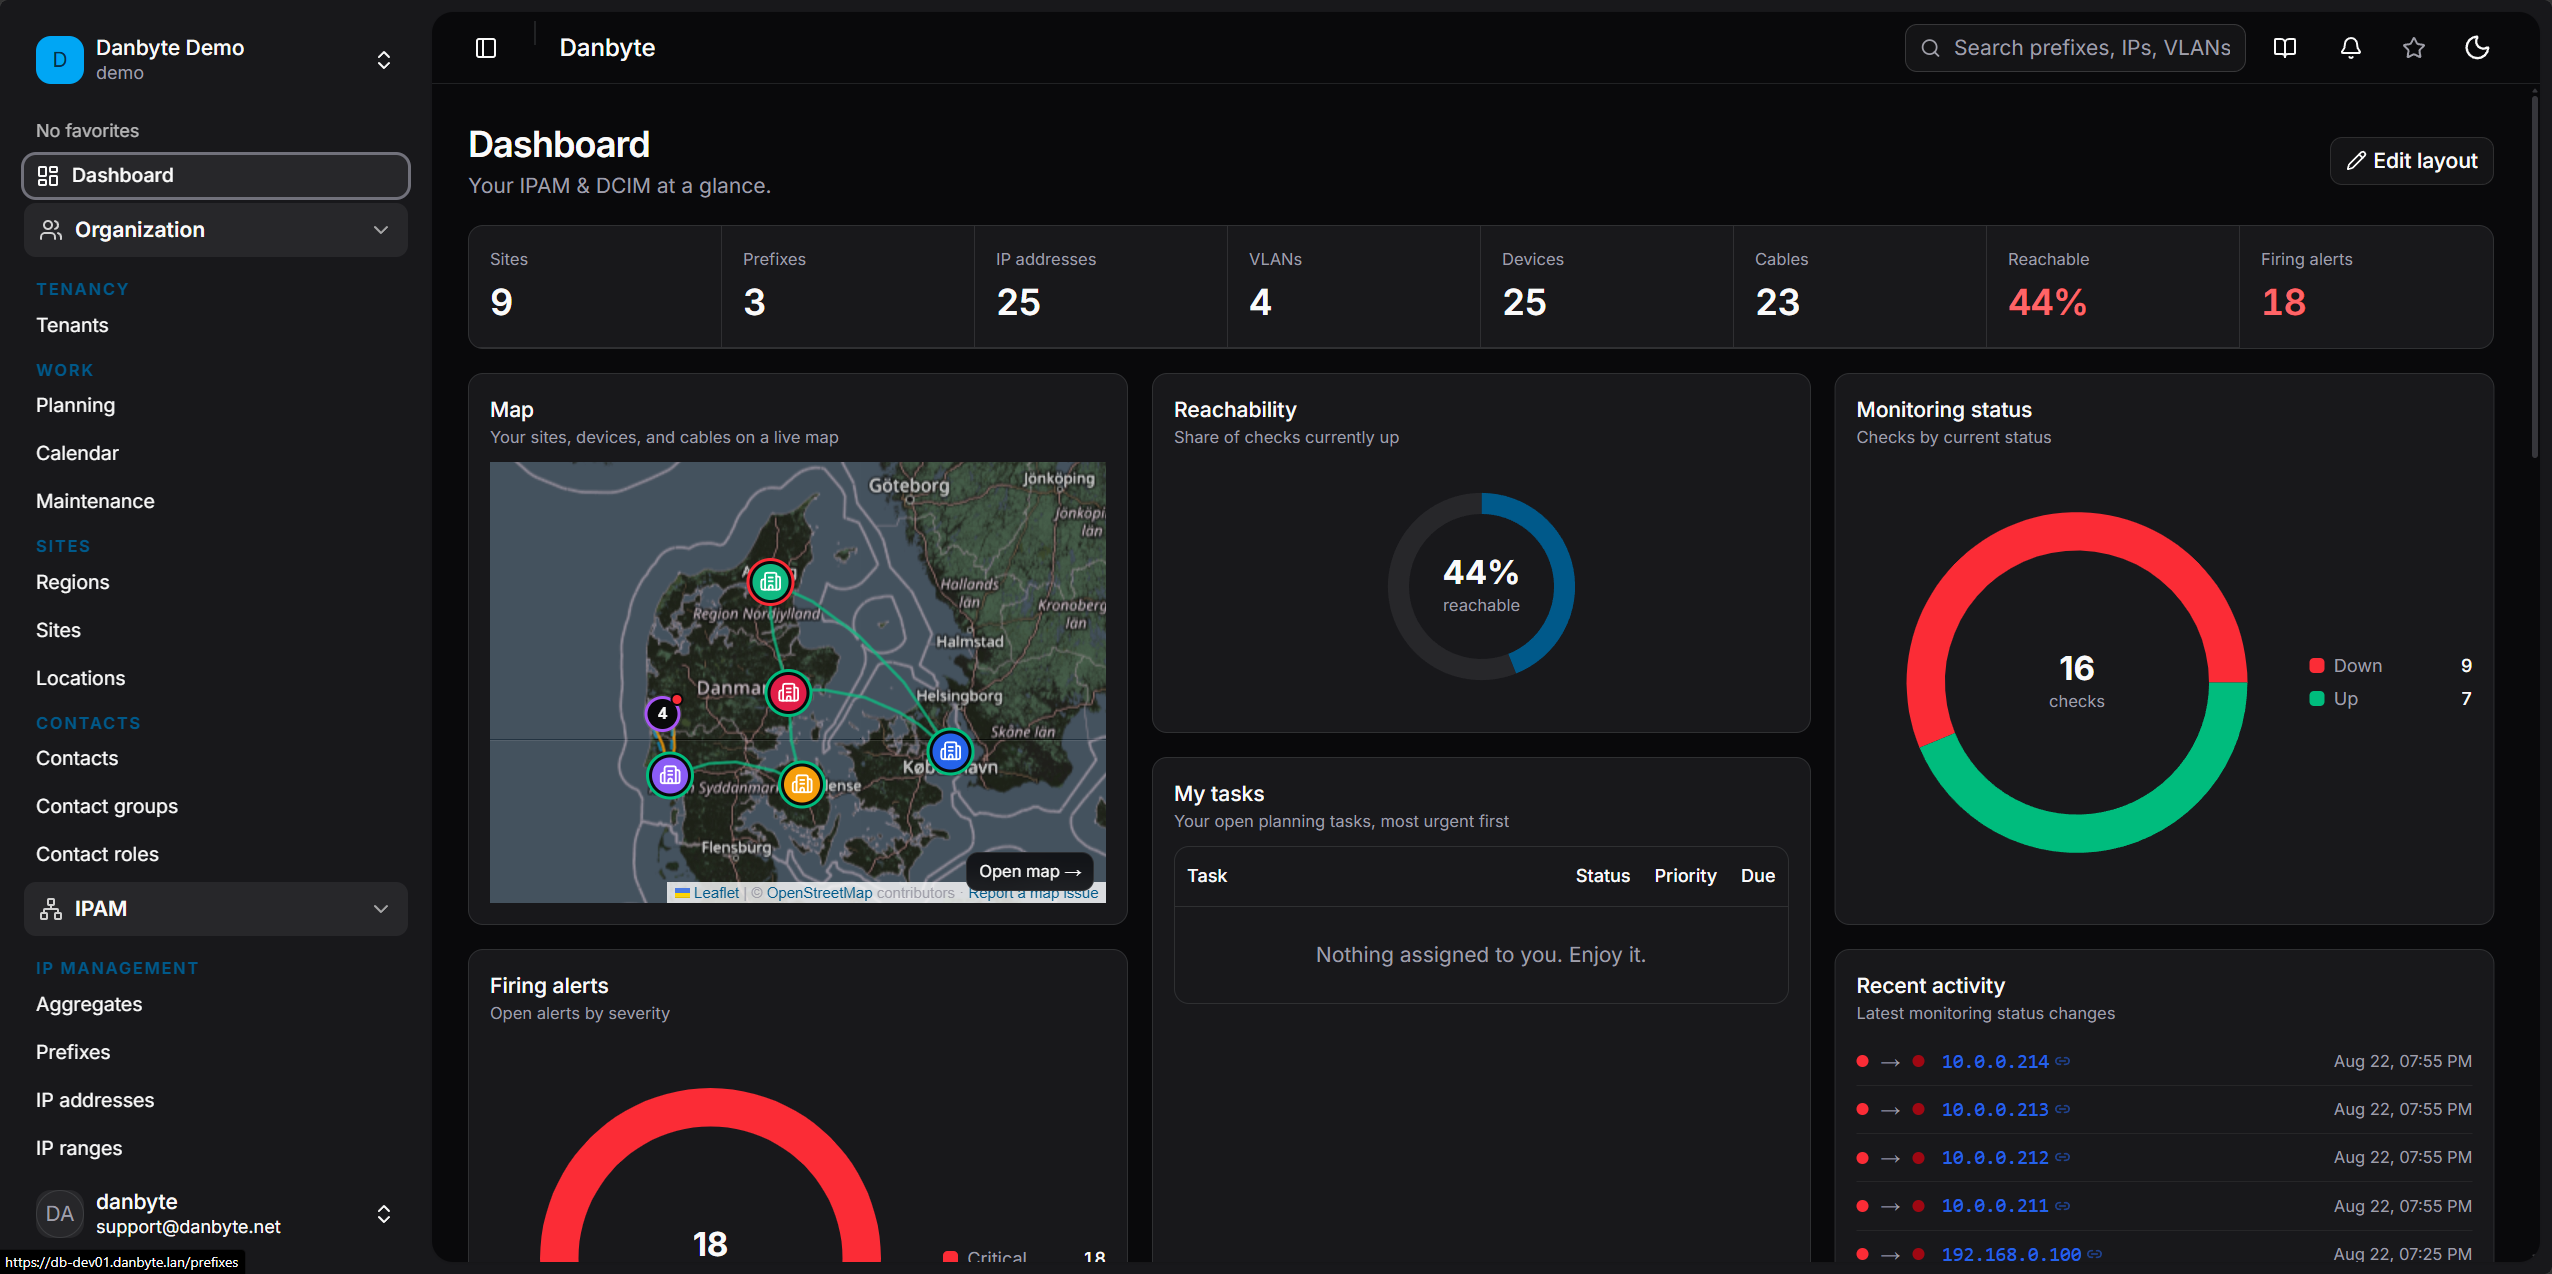Click the blue København site marker

(950, 751)
